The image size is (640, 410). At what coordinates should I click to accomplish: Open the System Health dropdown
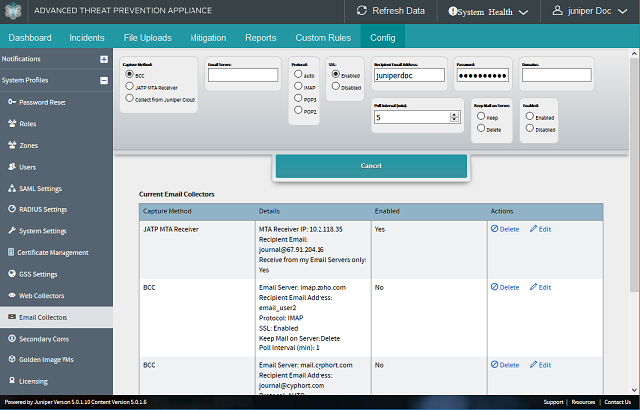tap(488, 12)
